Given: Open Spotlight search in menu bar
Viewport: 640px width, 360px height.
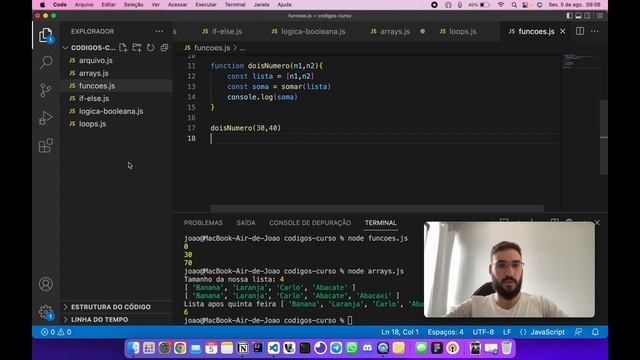Looking at the screenshot, I should click(514, 5).
